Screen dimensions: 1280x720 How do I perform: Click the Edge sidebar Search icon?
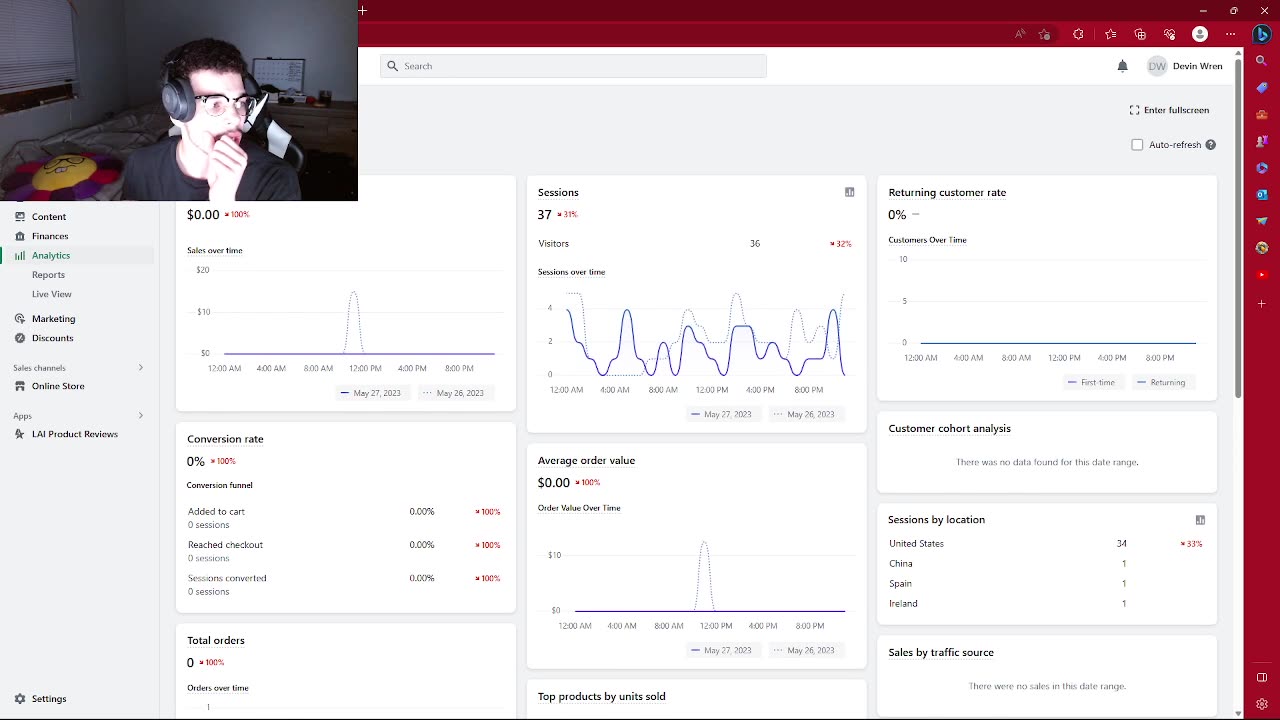[1262, 61]
